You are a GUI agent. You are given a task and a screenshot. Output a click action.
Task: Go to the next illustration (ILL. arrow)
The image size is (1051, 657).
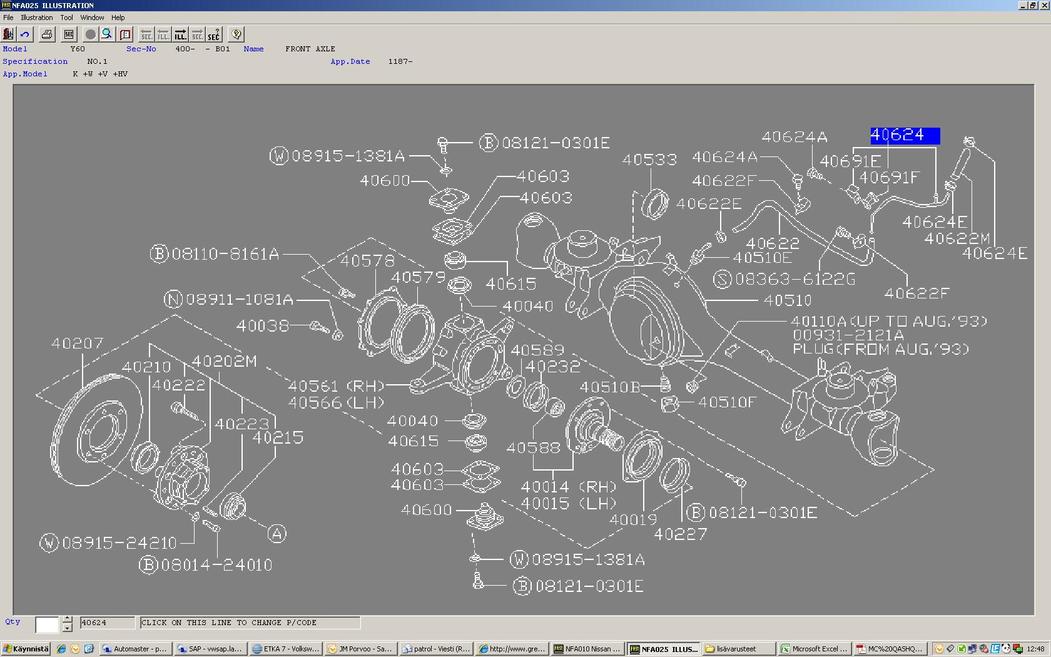coord(180,34)
